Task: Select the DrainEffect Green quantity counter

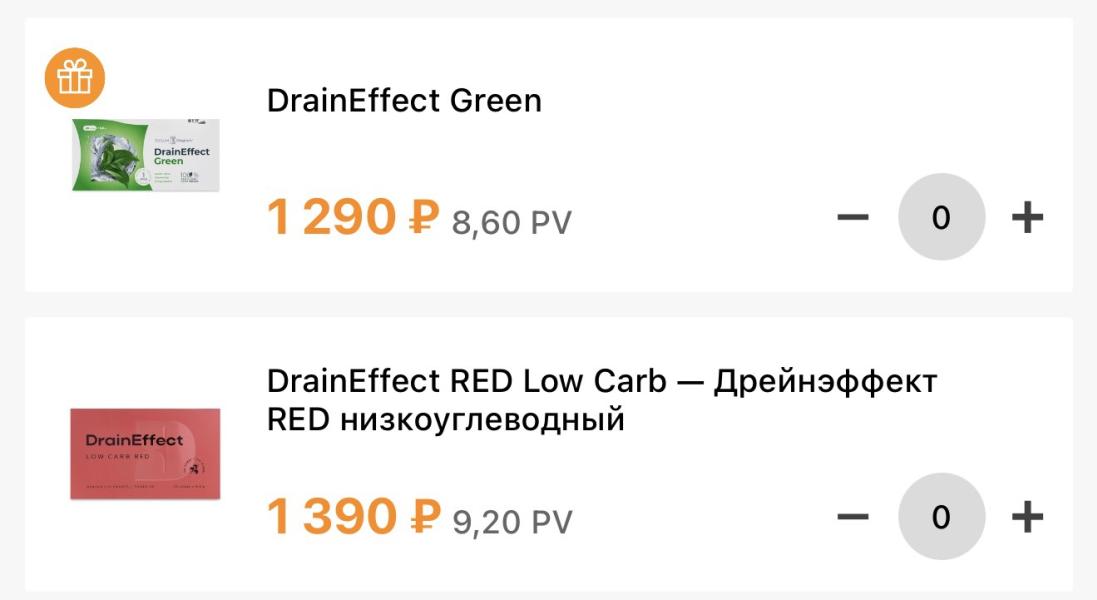Action: coord(942,217)
